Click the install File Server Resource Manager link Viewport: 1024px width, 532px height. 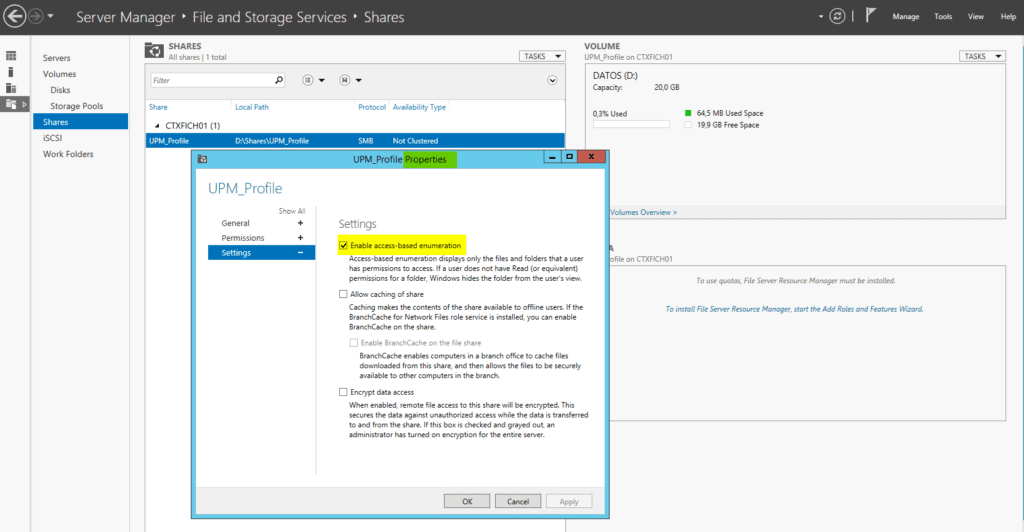click(x=794, y=309)
